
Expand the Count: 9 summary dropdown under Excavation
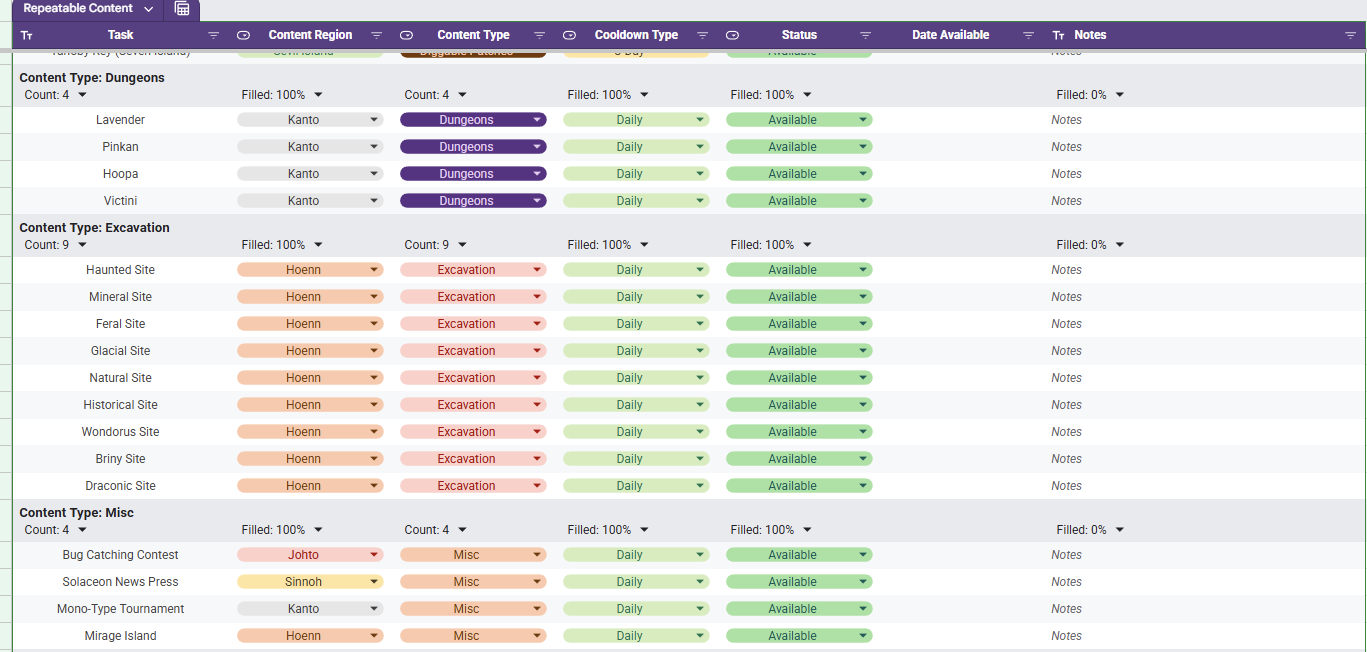pos(82,245)
